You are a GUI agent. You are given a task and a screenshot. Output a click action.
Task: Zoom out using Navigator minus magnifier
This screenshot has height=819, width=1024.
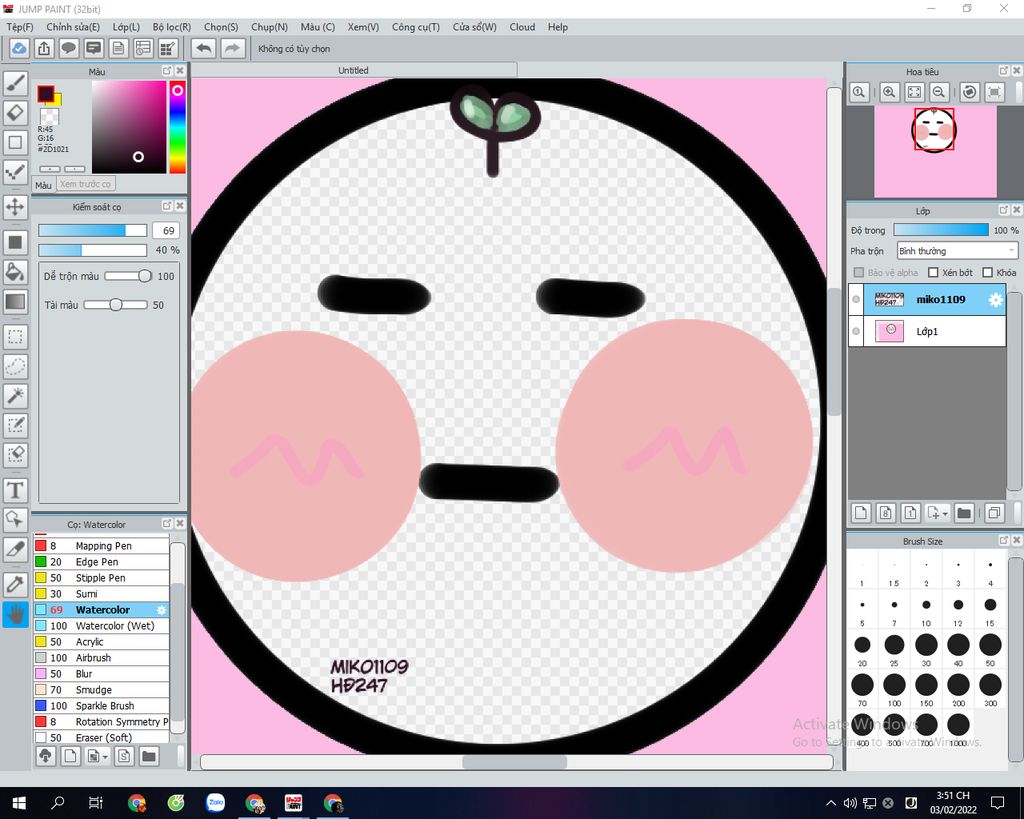coord(938,92)
